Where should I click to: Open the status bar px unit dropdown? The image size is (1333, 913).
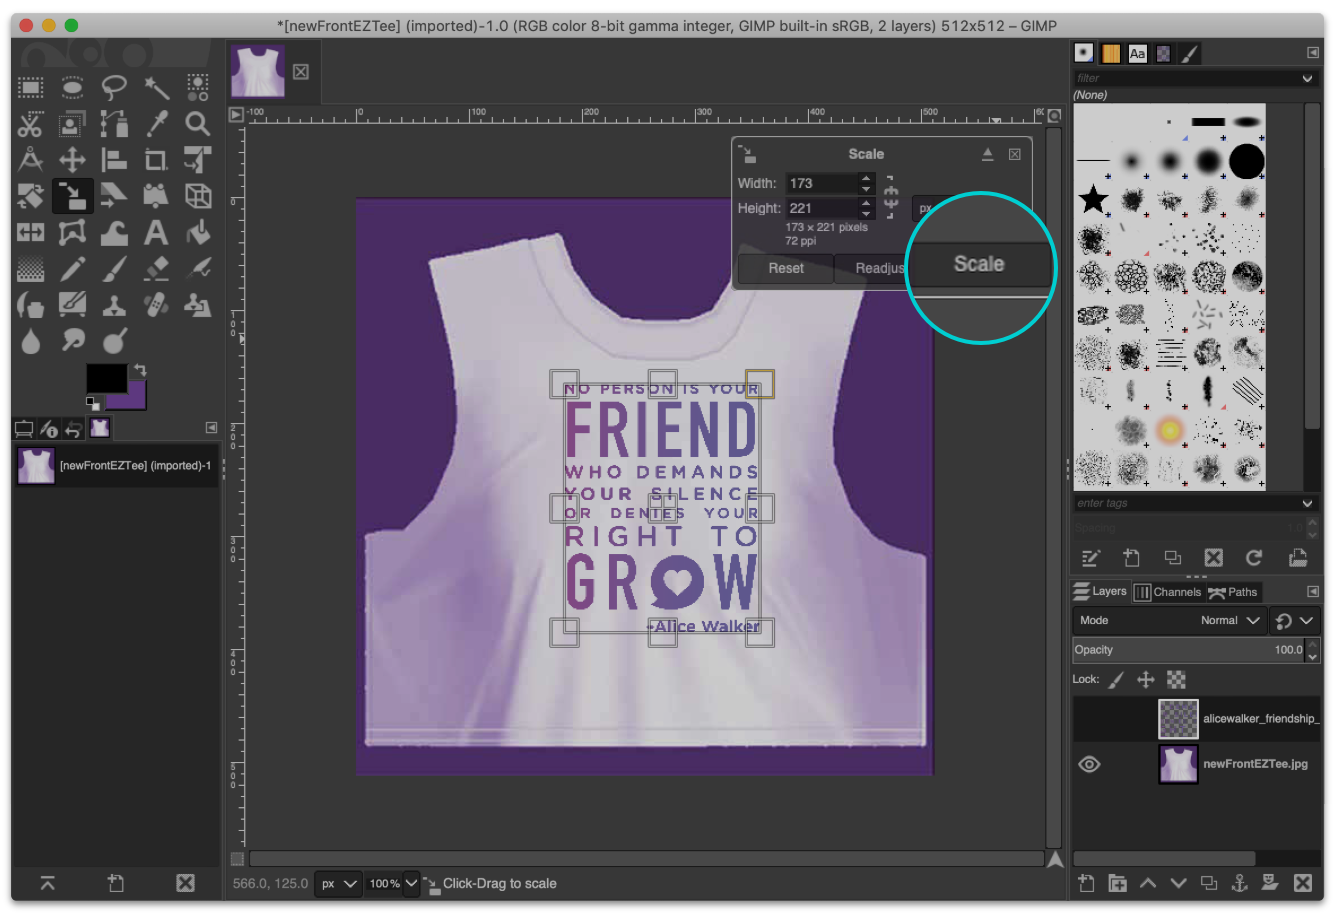tap(338, 883)
